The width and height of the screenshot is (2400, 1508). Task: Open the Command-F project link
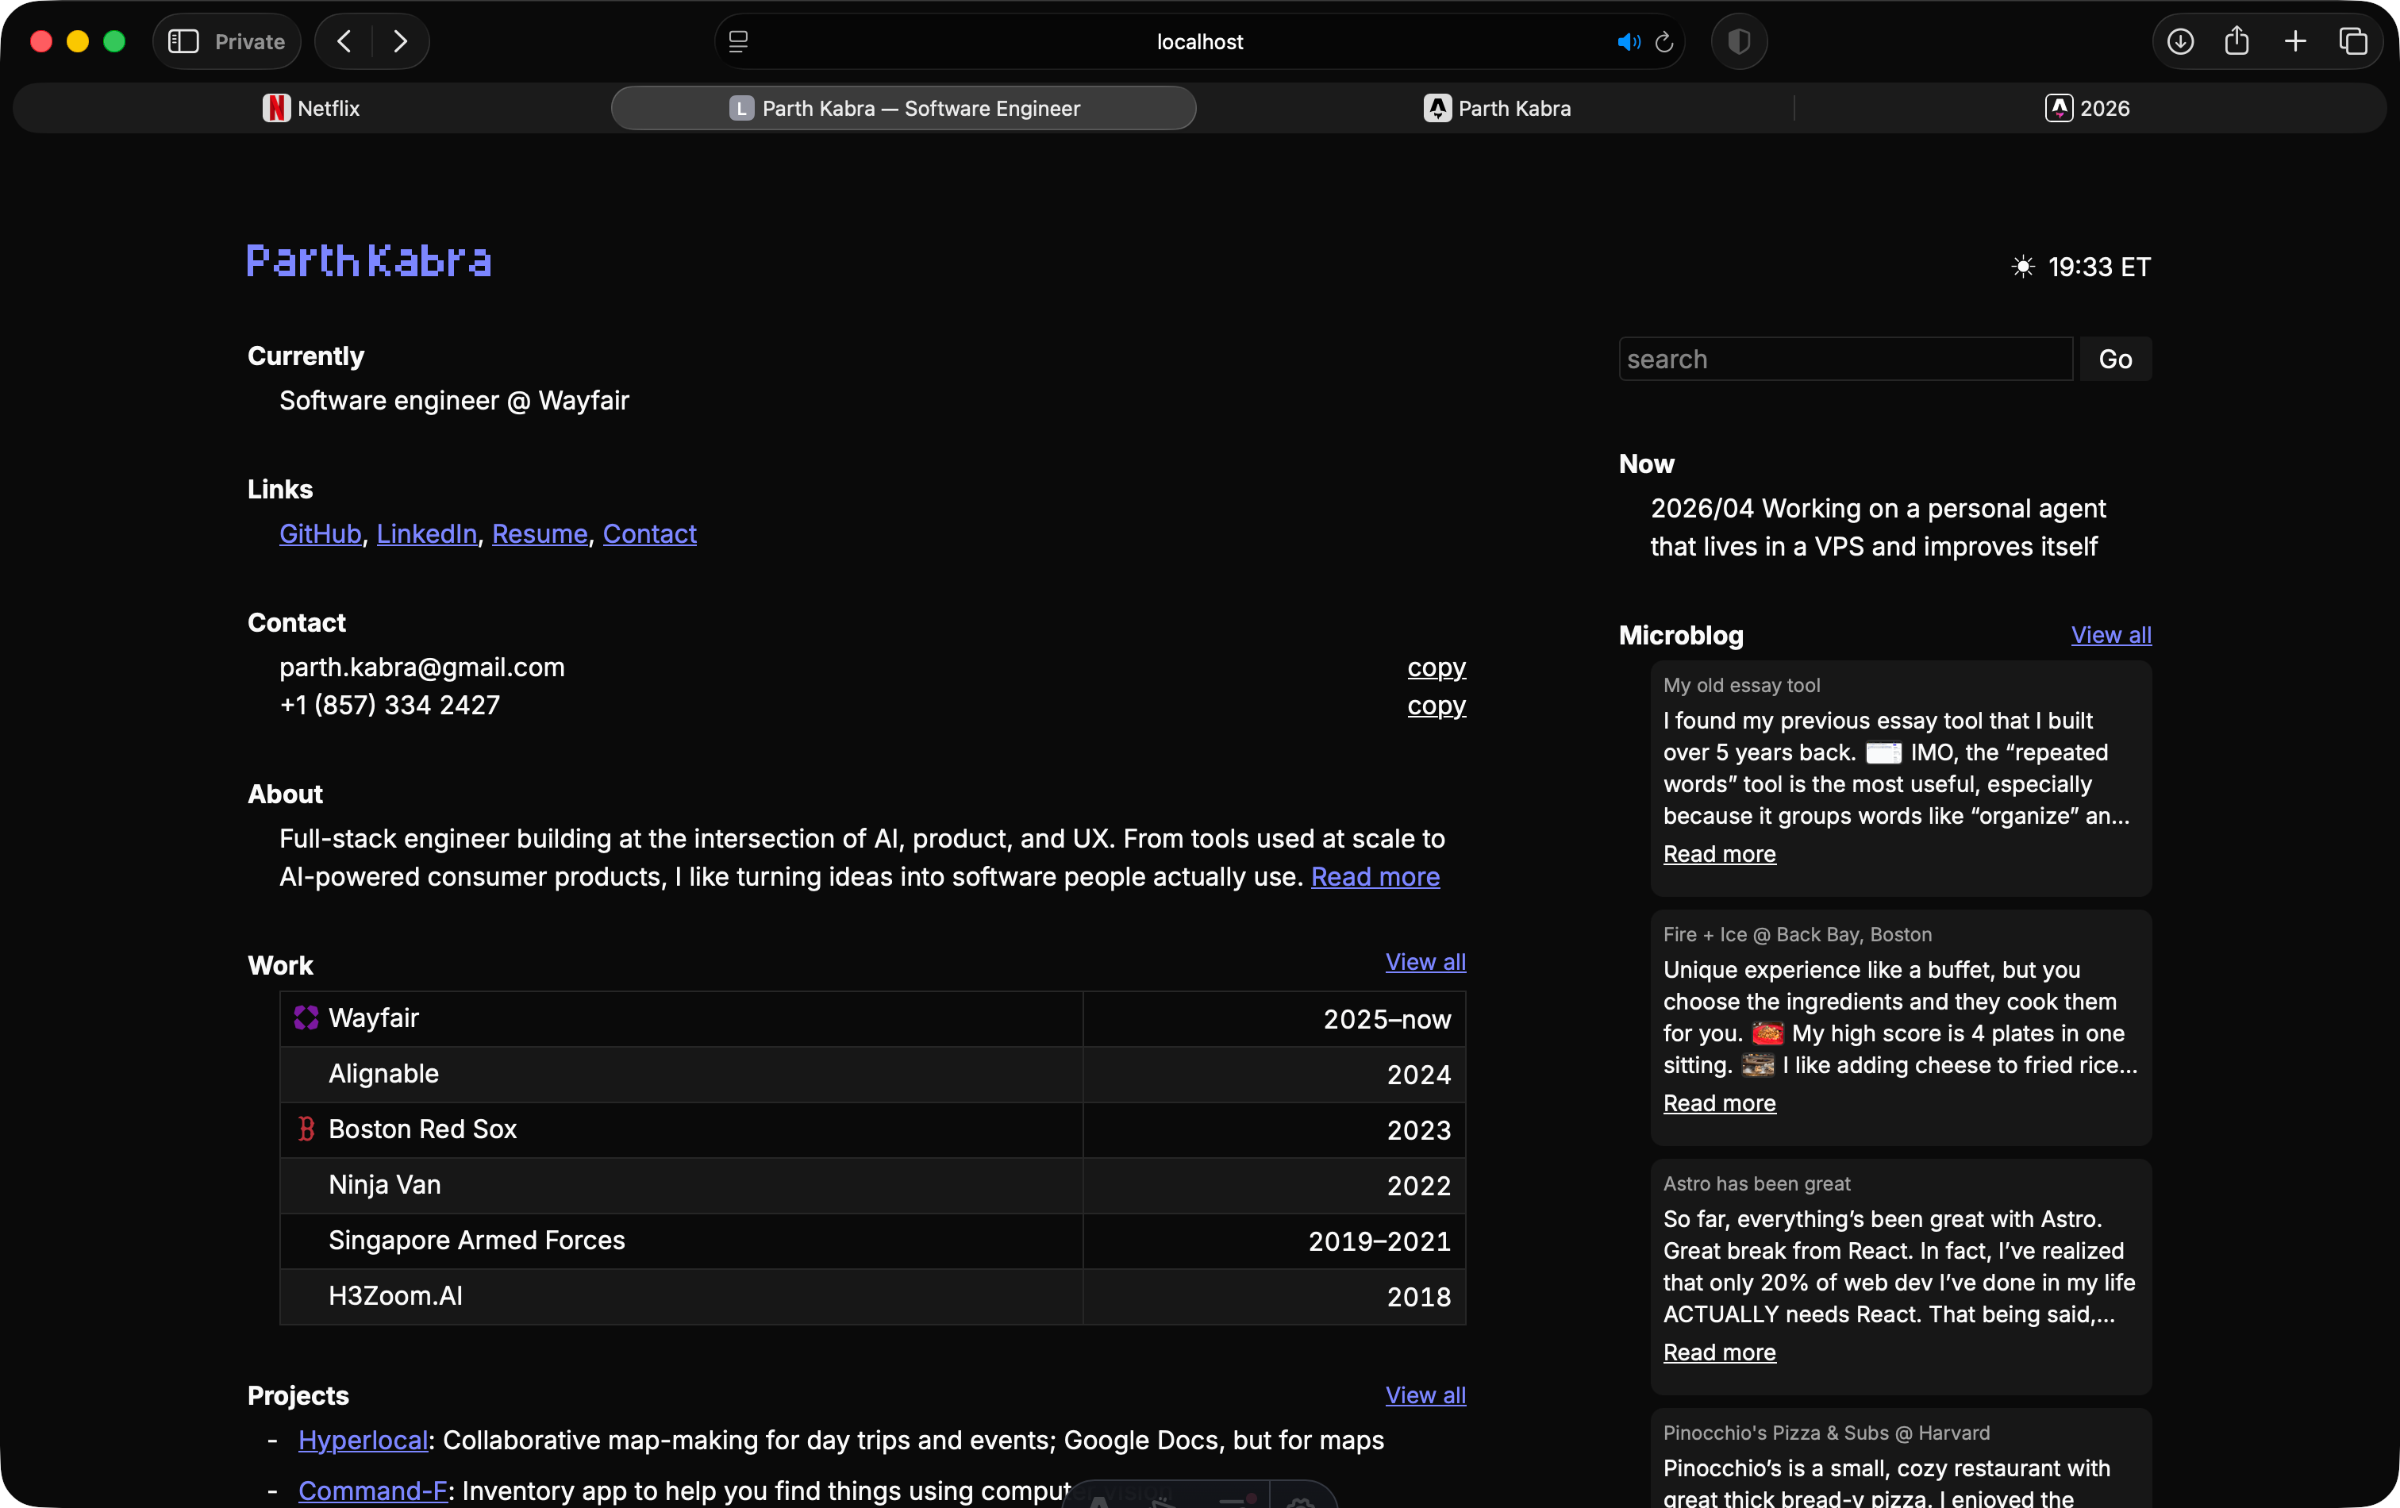pos(372,1490)
